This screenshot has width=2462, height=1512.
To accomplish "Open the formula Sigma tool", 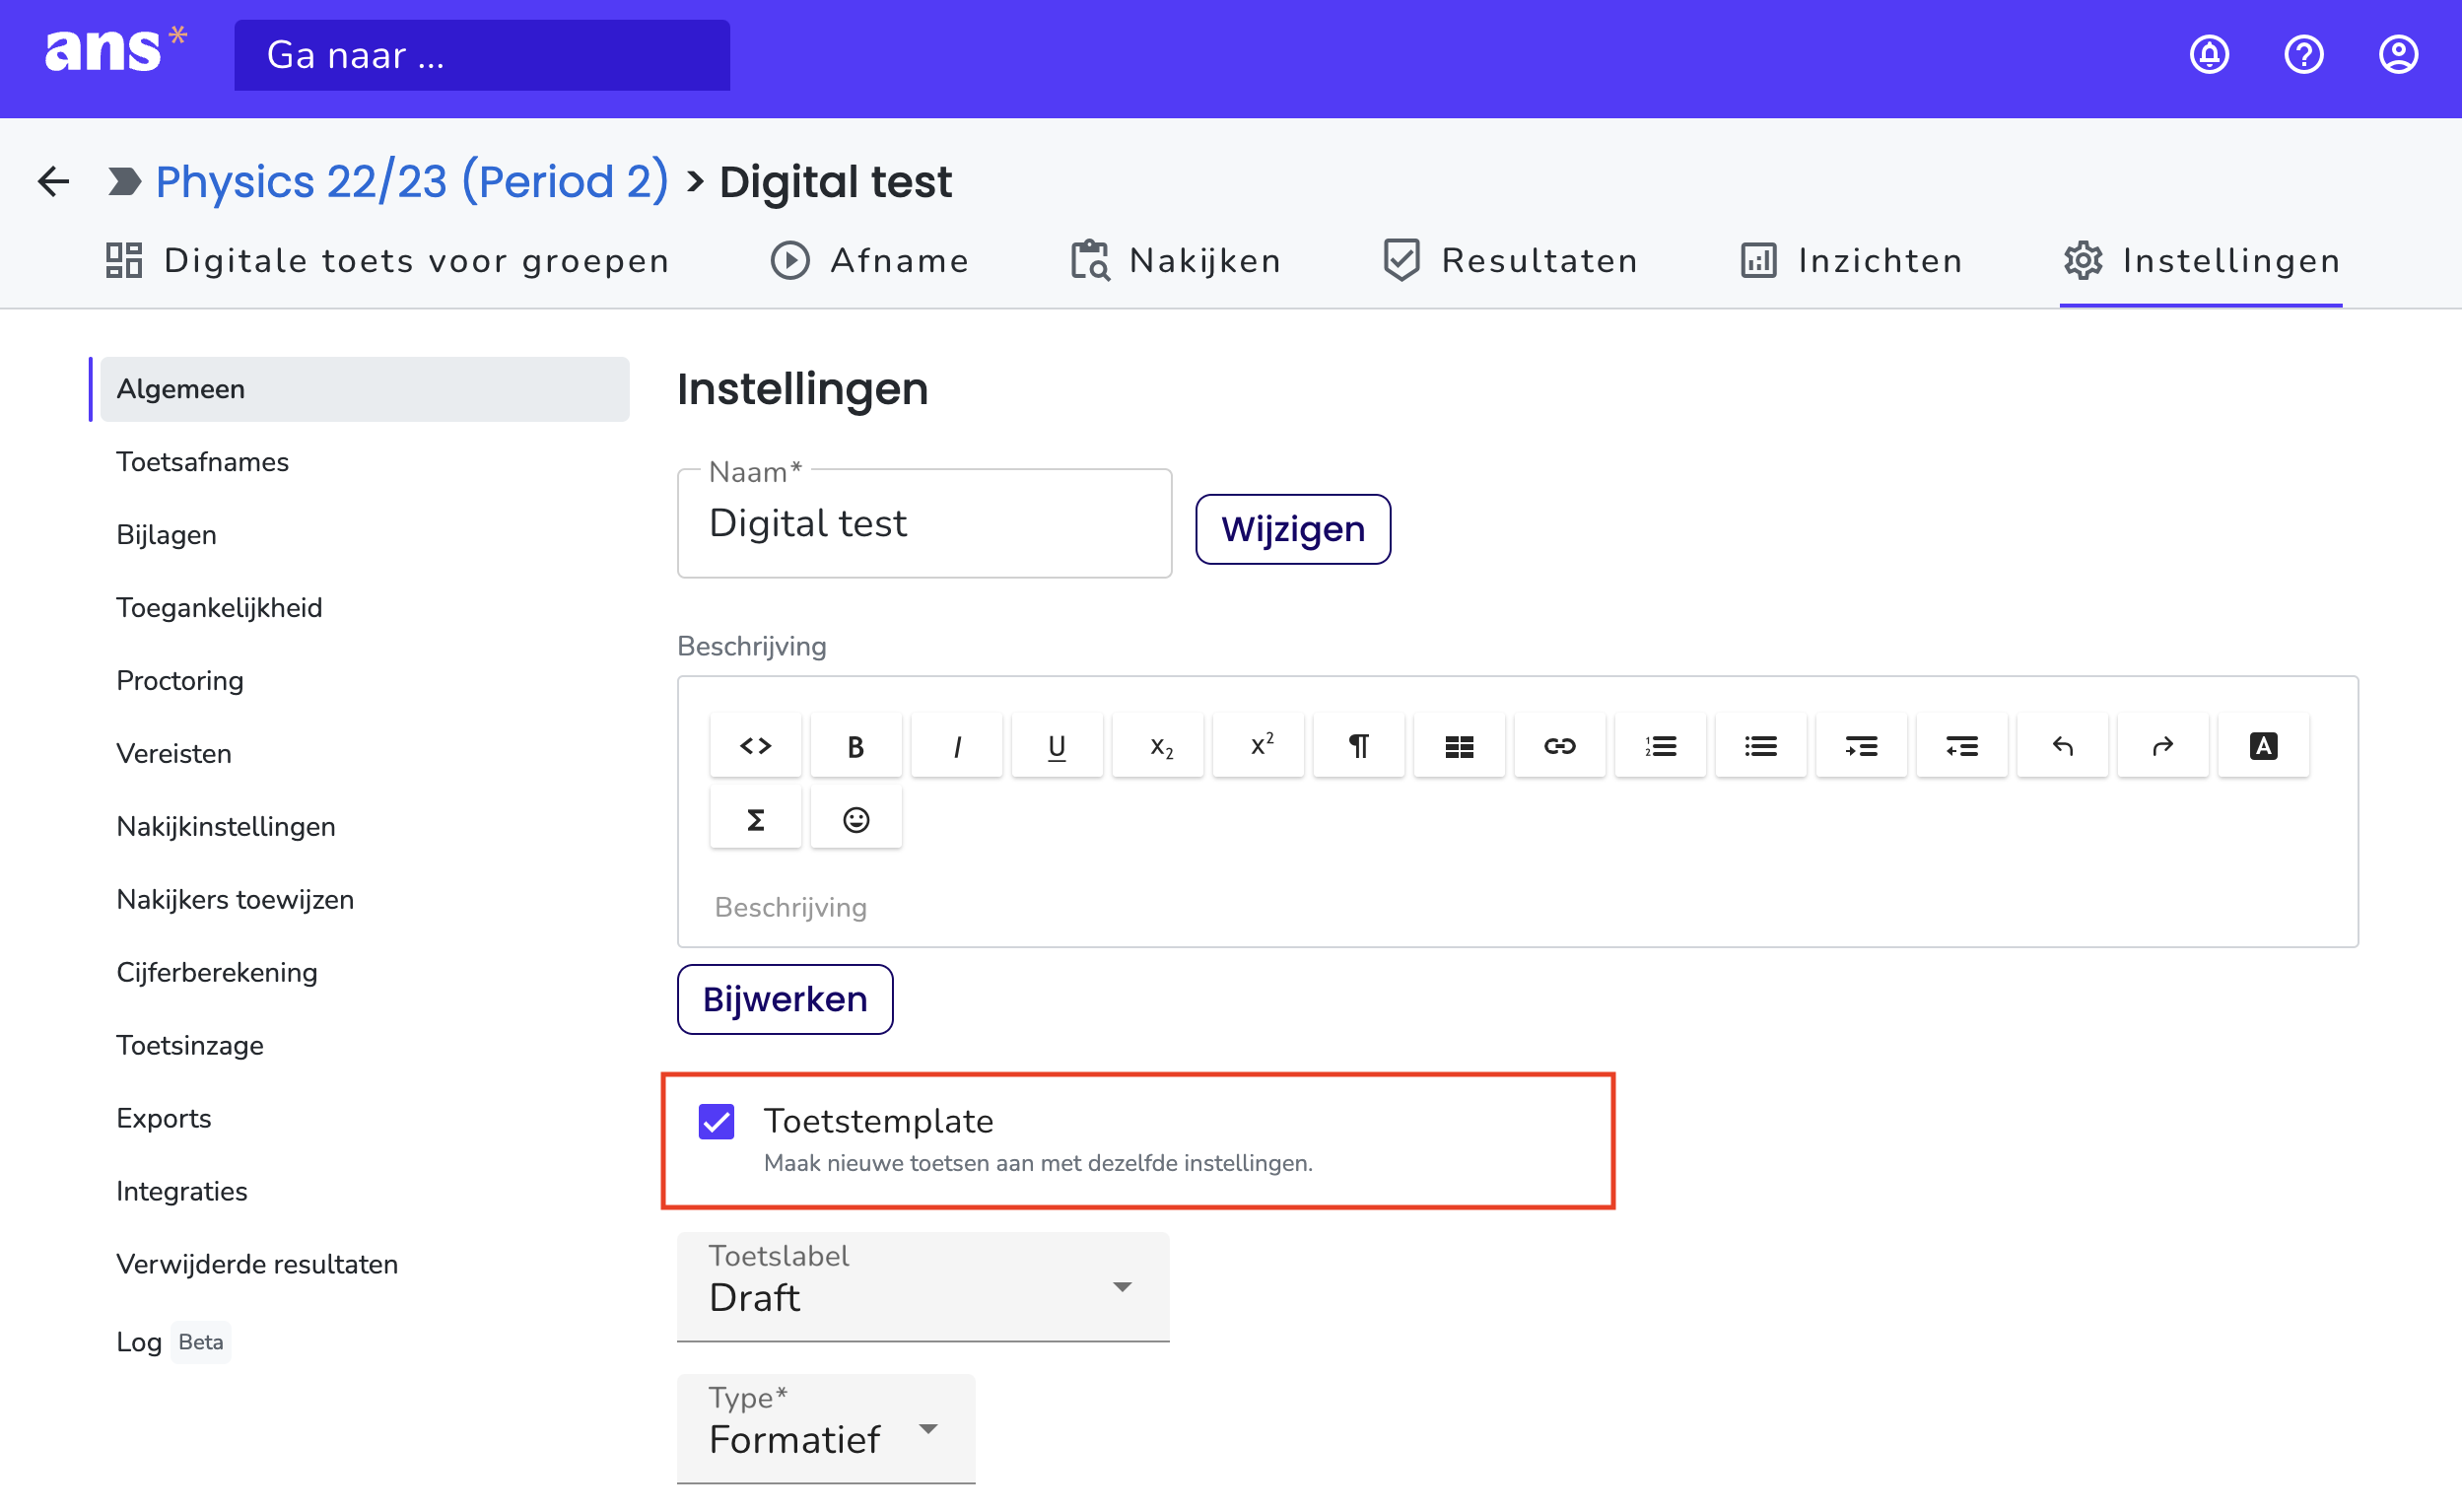I will tap(755, 819).
